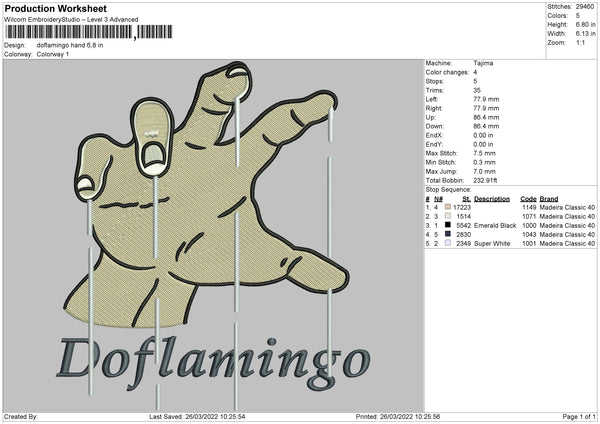Select the Width value '6.13 in'
The width and height of the screenshot is (600, 424).
[585, 34]
